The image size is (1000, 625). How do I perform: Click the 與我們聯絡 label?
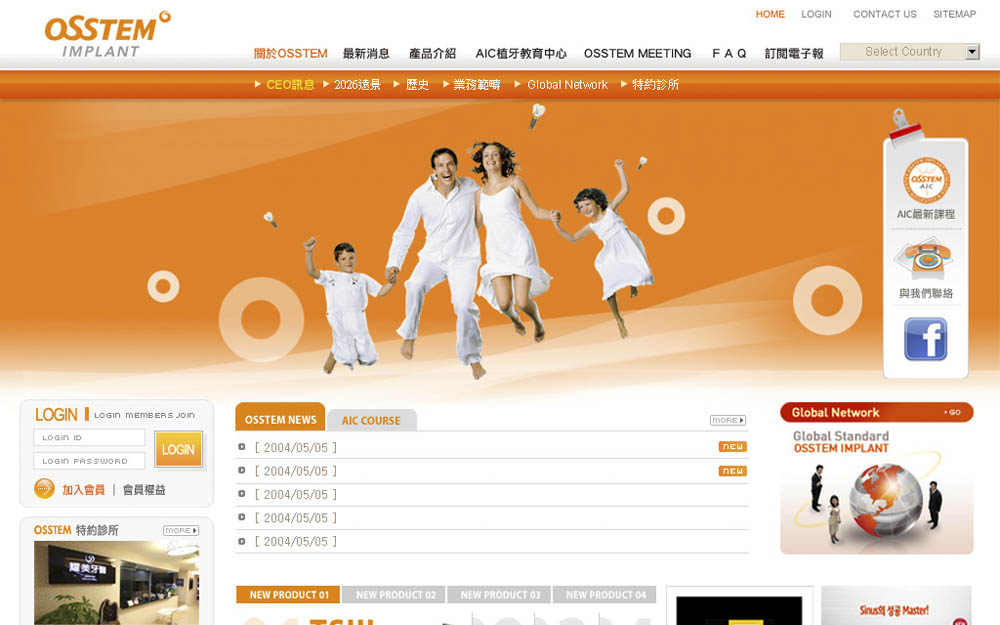(926, 293)
